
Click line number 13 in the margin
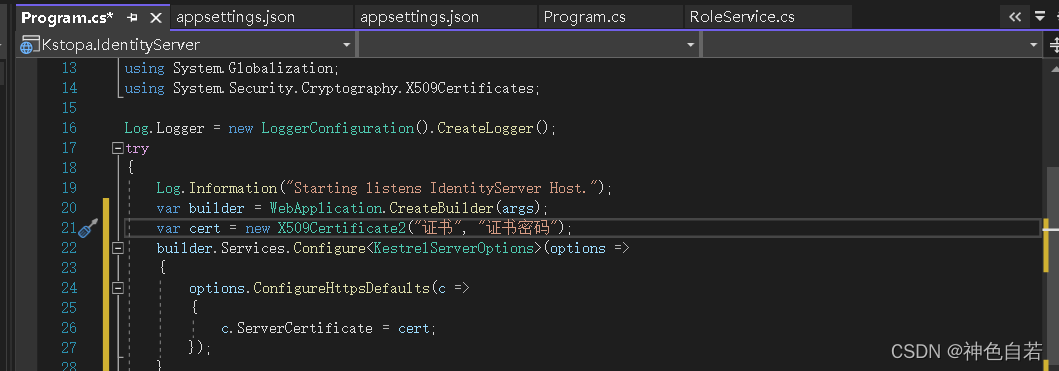(69, 68)
